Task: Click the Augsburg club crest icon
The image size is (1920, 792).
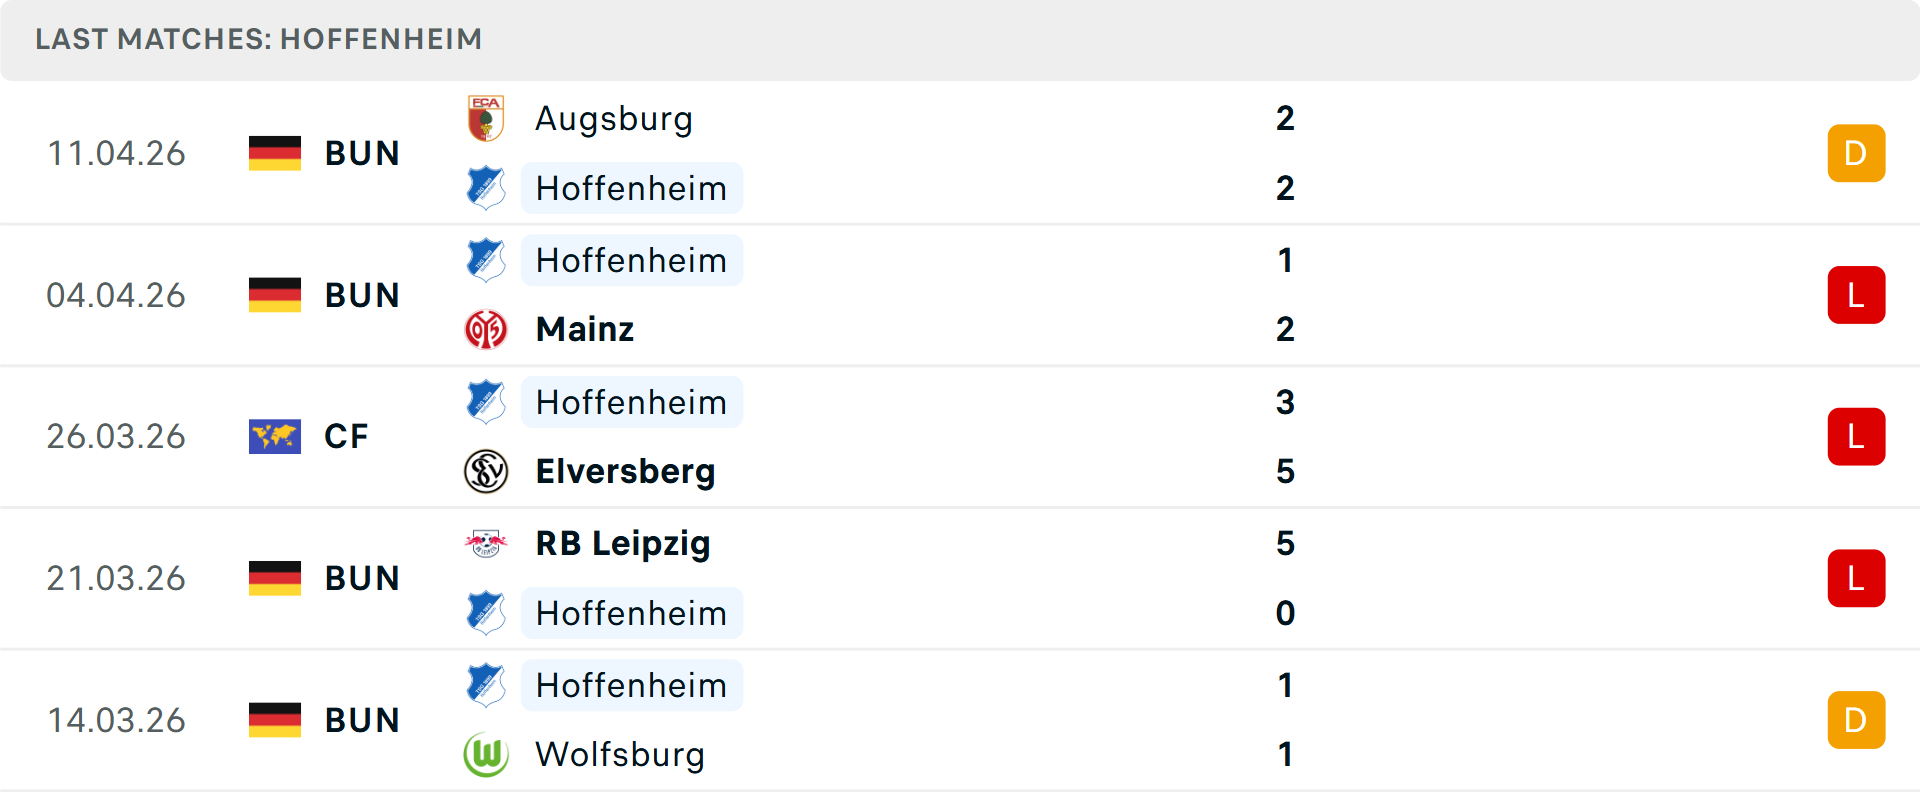Action: [486, 118]
